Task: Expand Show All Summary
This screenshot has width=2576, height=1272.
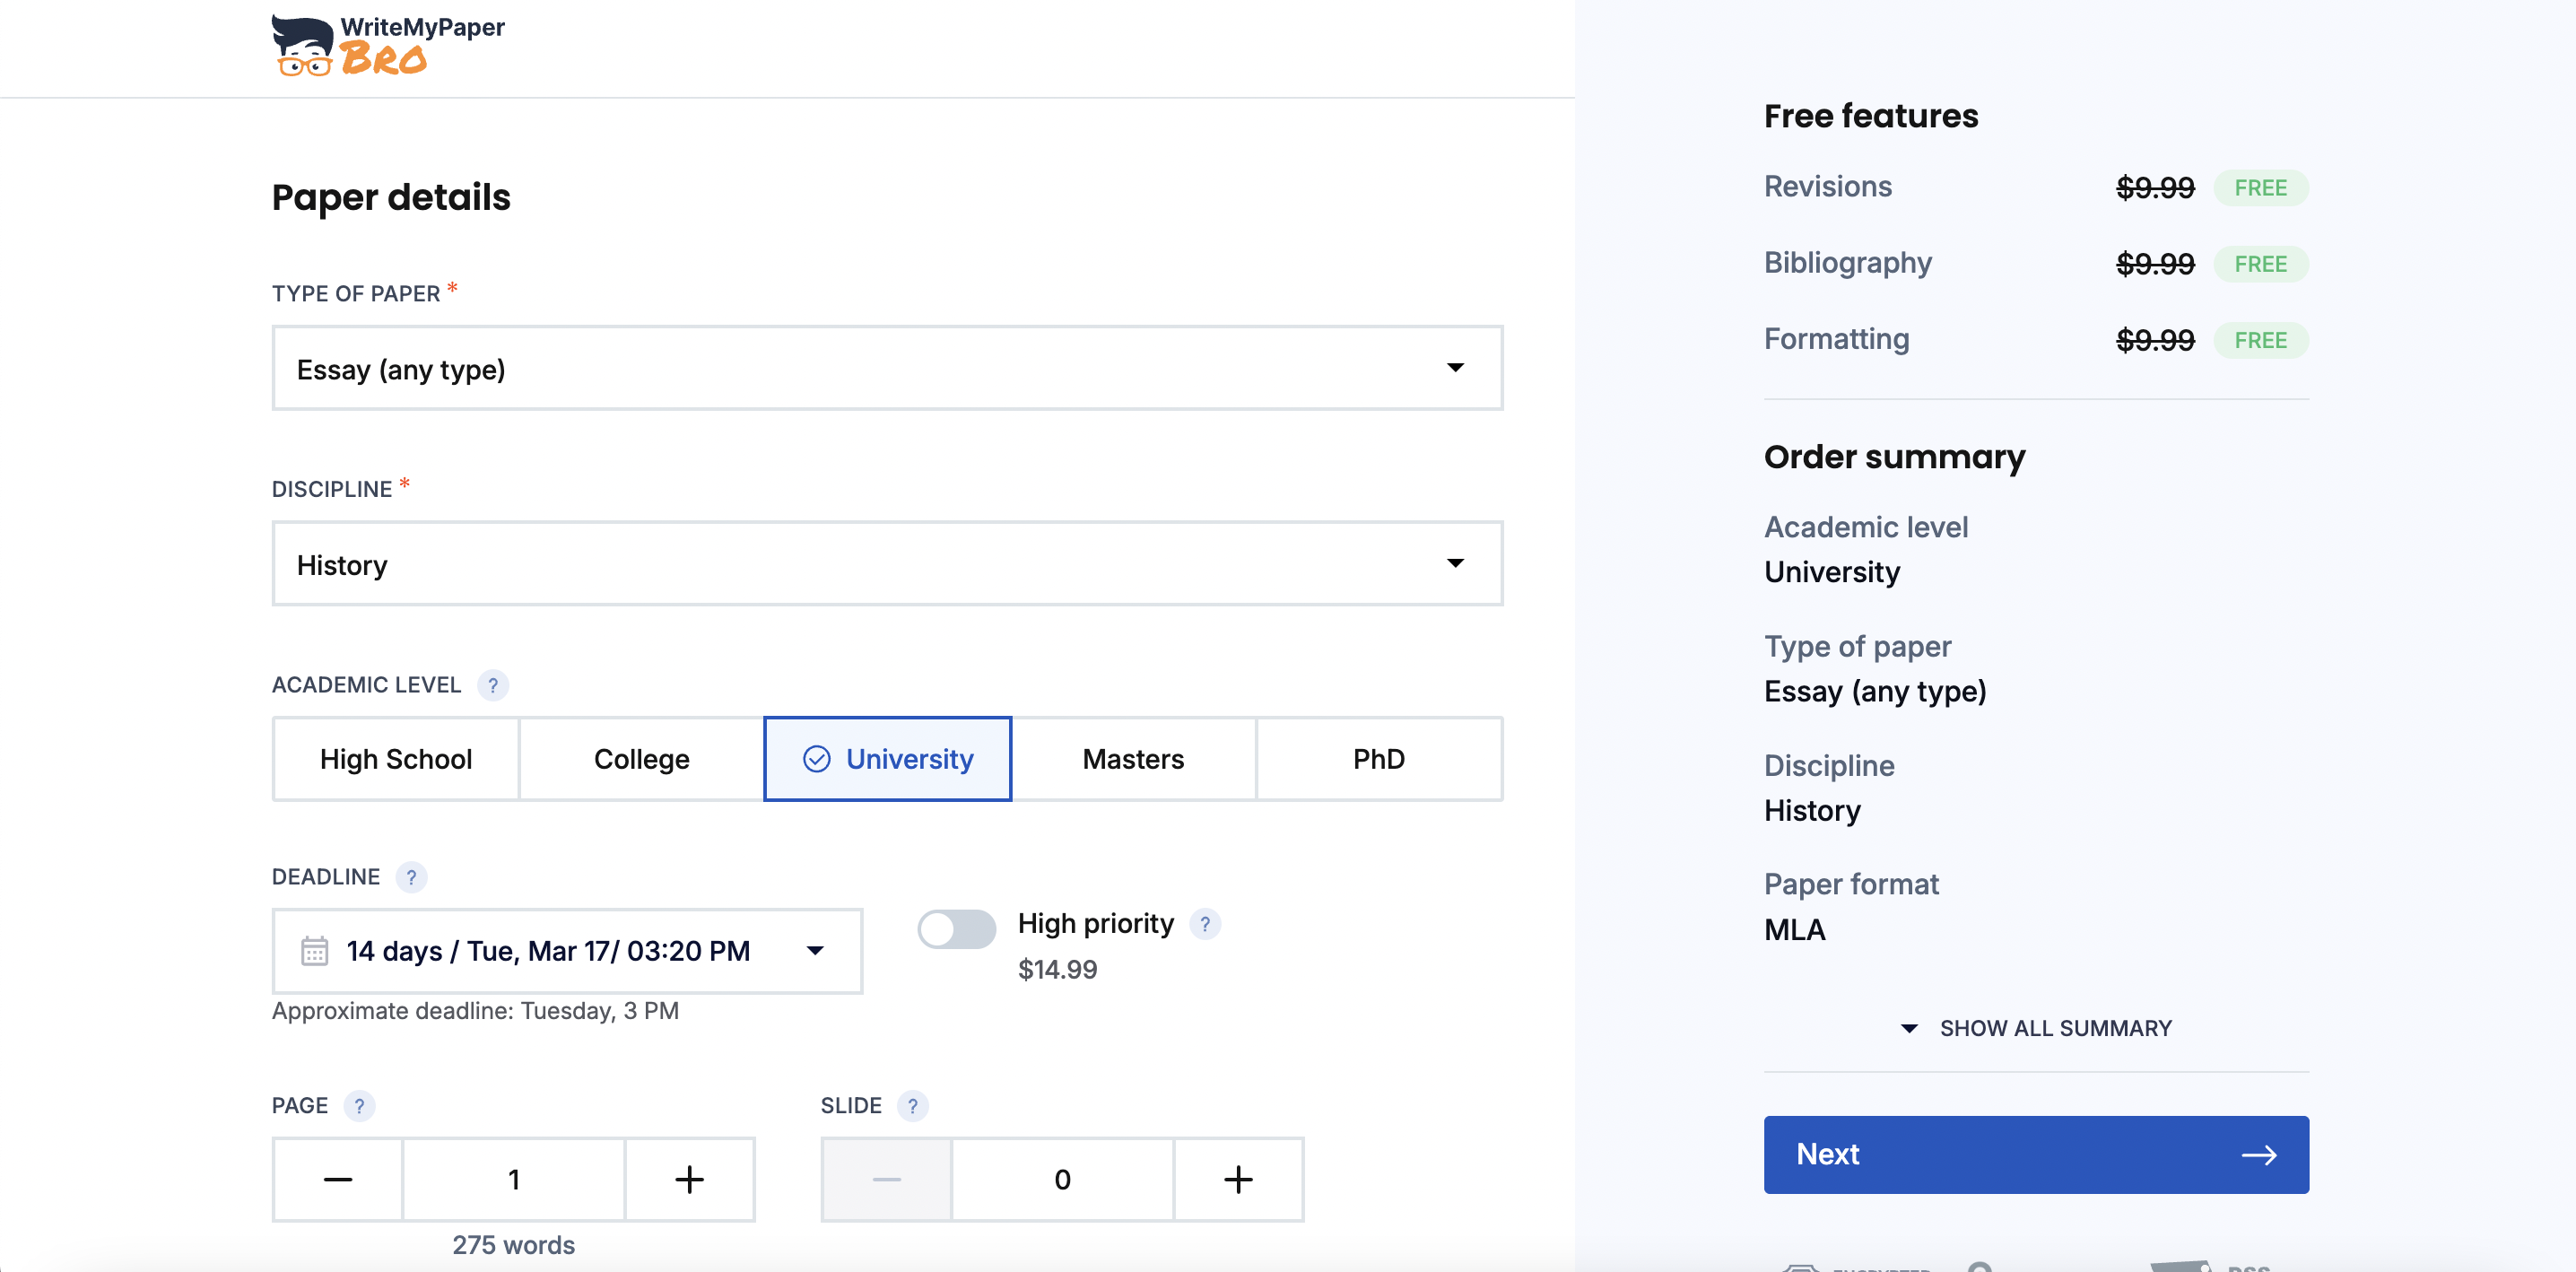Action: pyautogui.click(x=2036, y=1028)
